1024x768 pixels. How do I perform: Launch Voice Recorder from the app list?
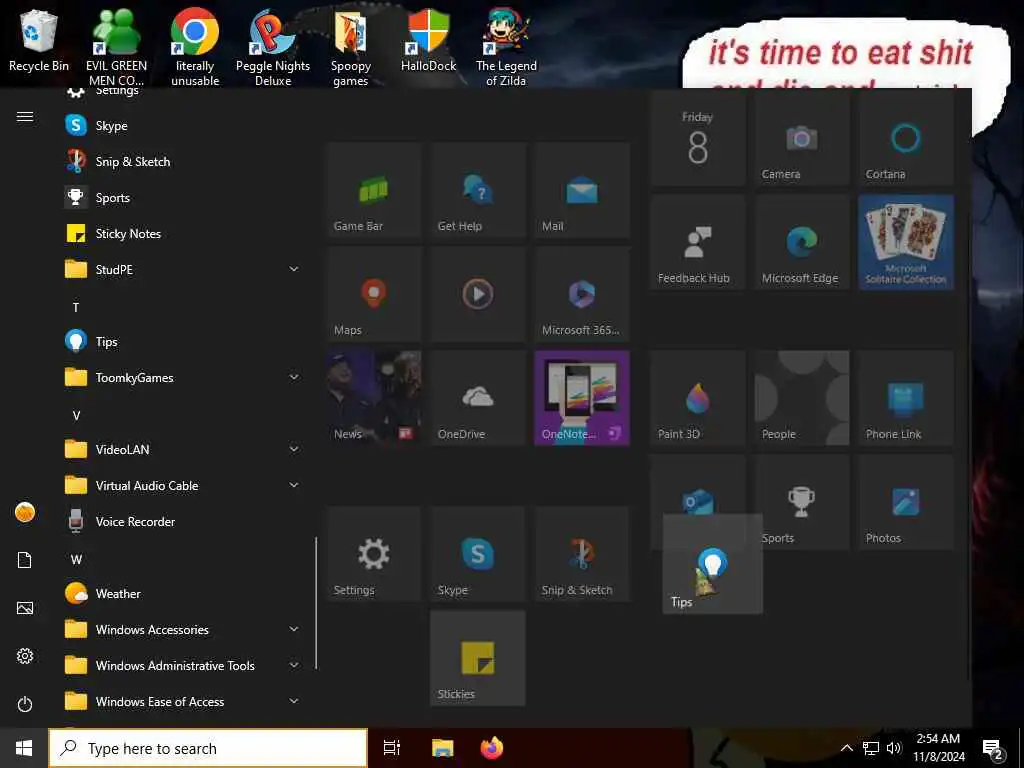click(182, 521)
